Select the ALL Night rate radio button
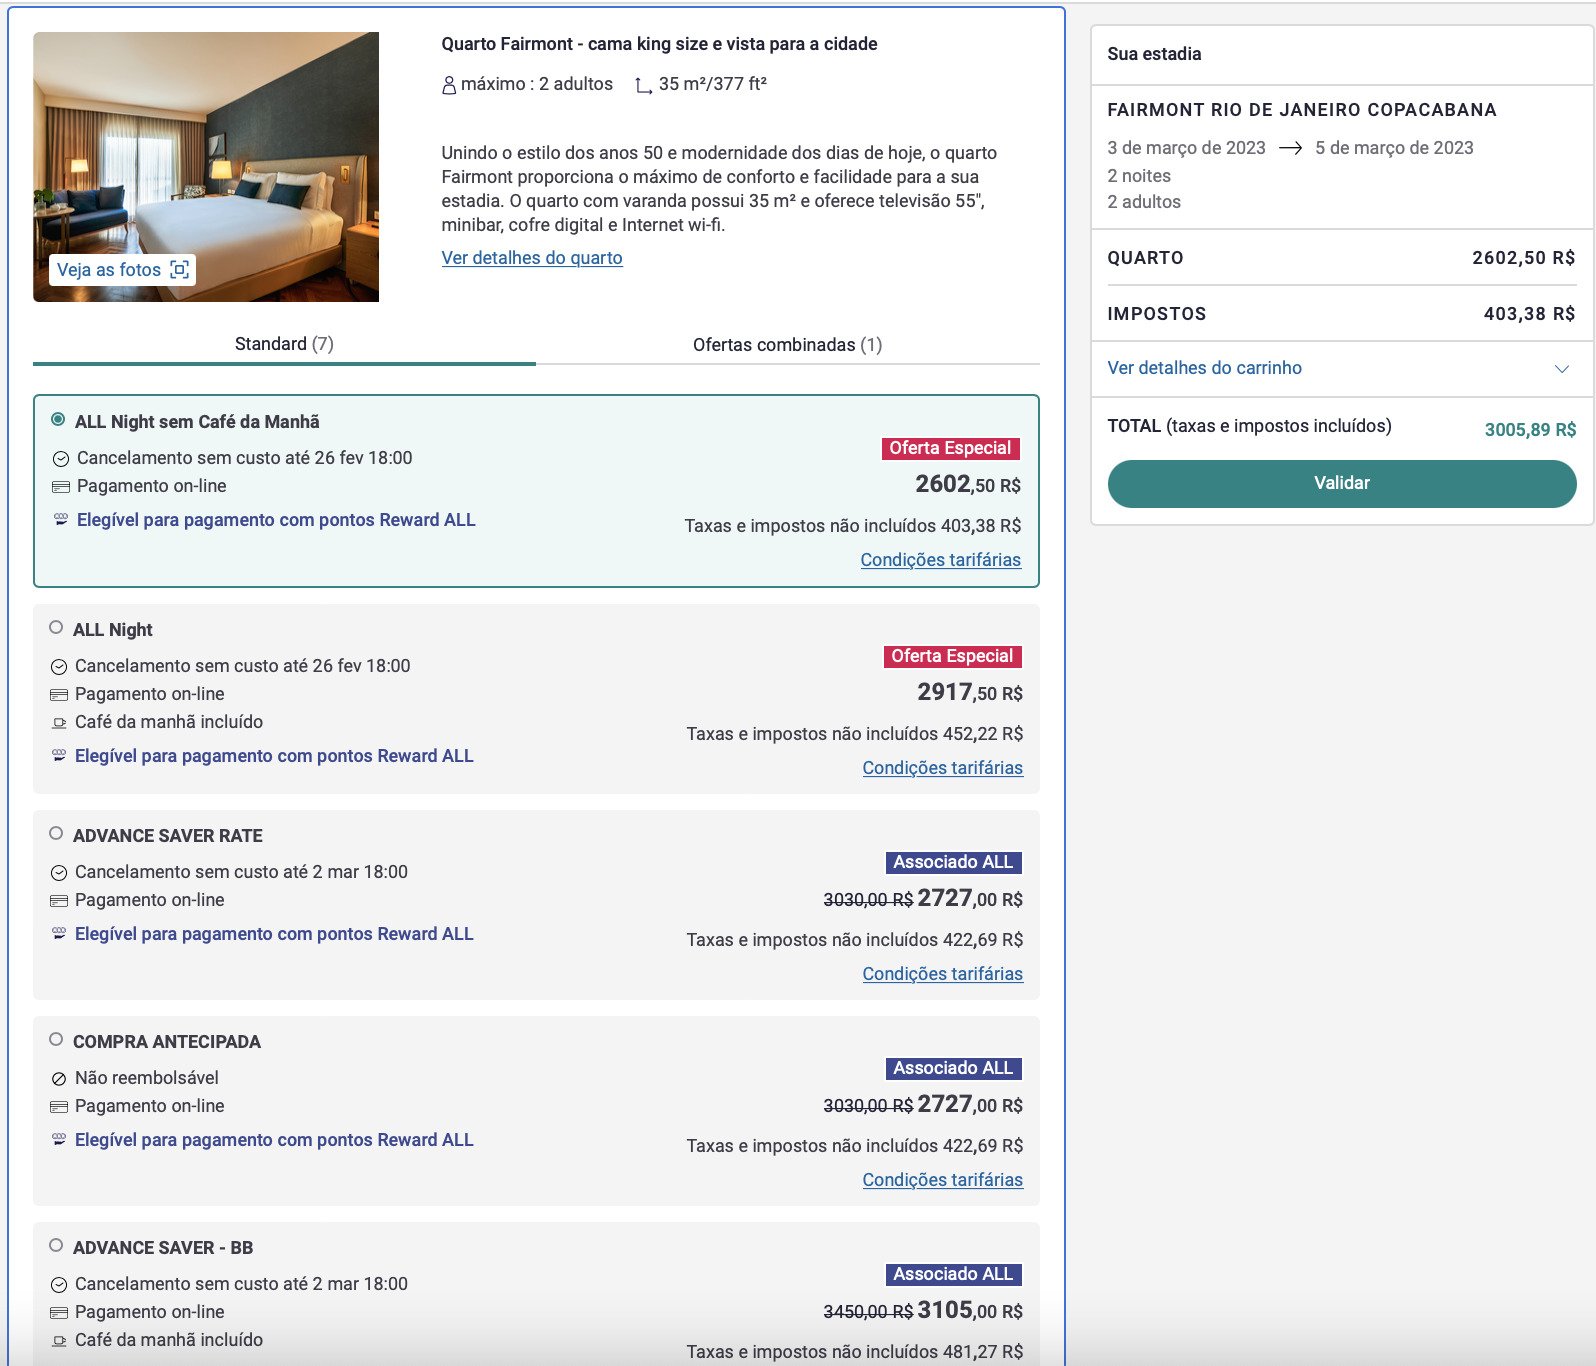 pyautogui.click(x=56, y=628)
